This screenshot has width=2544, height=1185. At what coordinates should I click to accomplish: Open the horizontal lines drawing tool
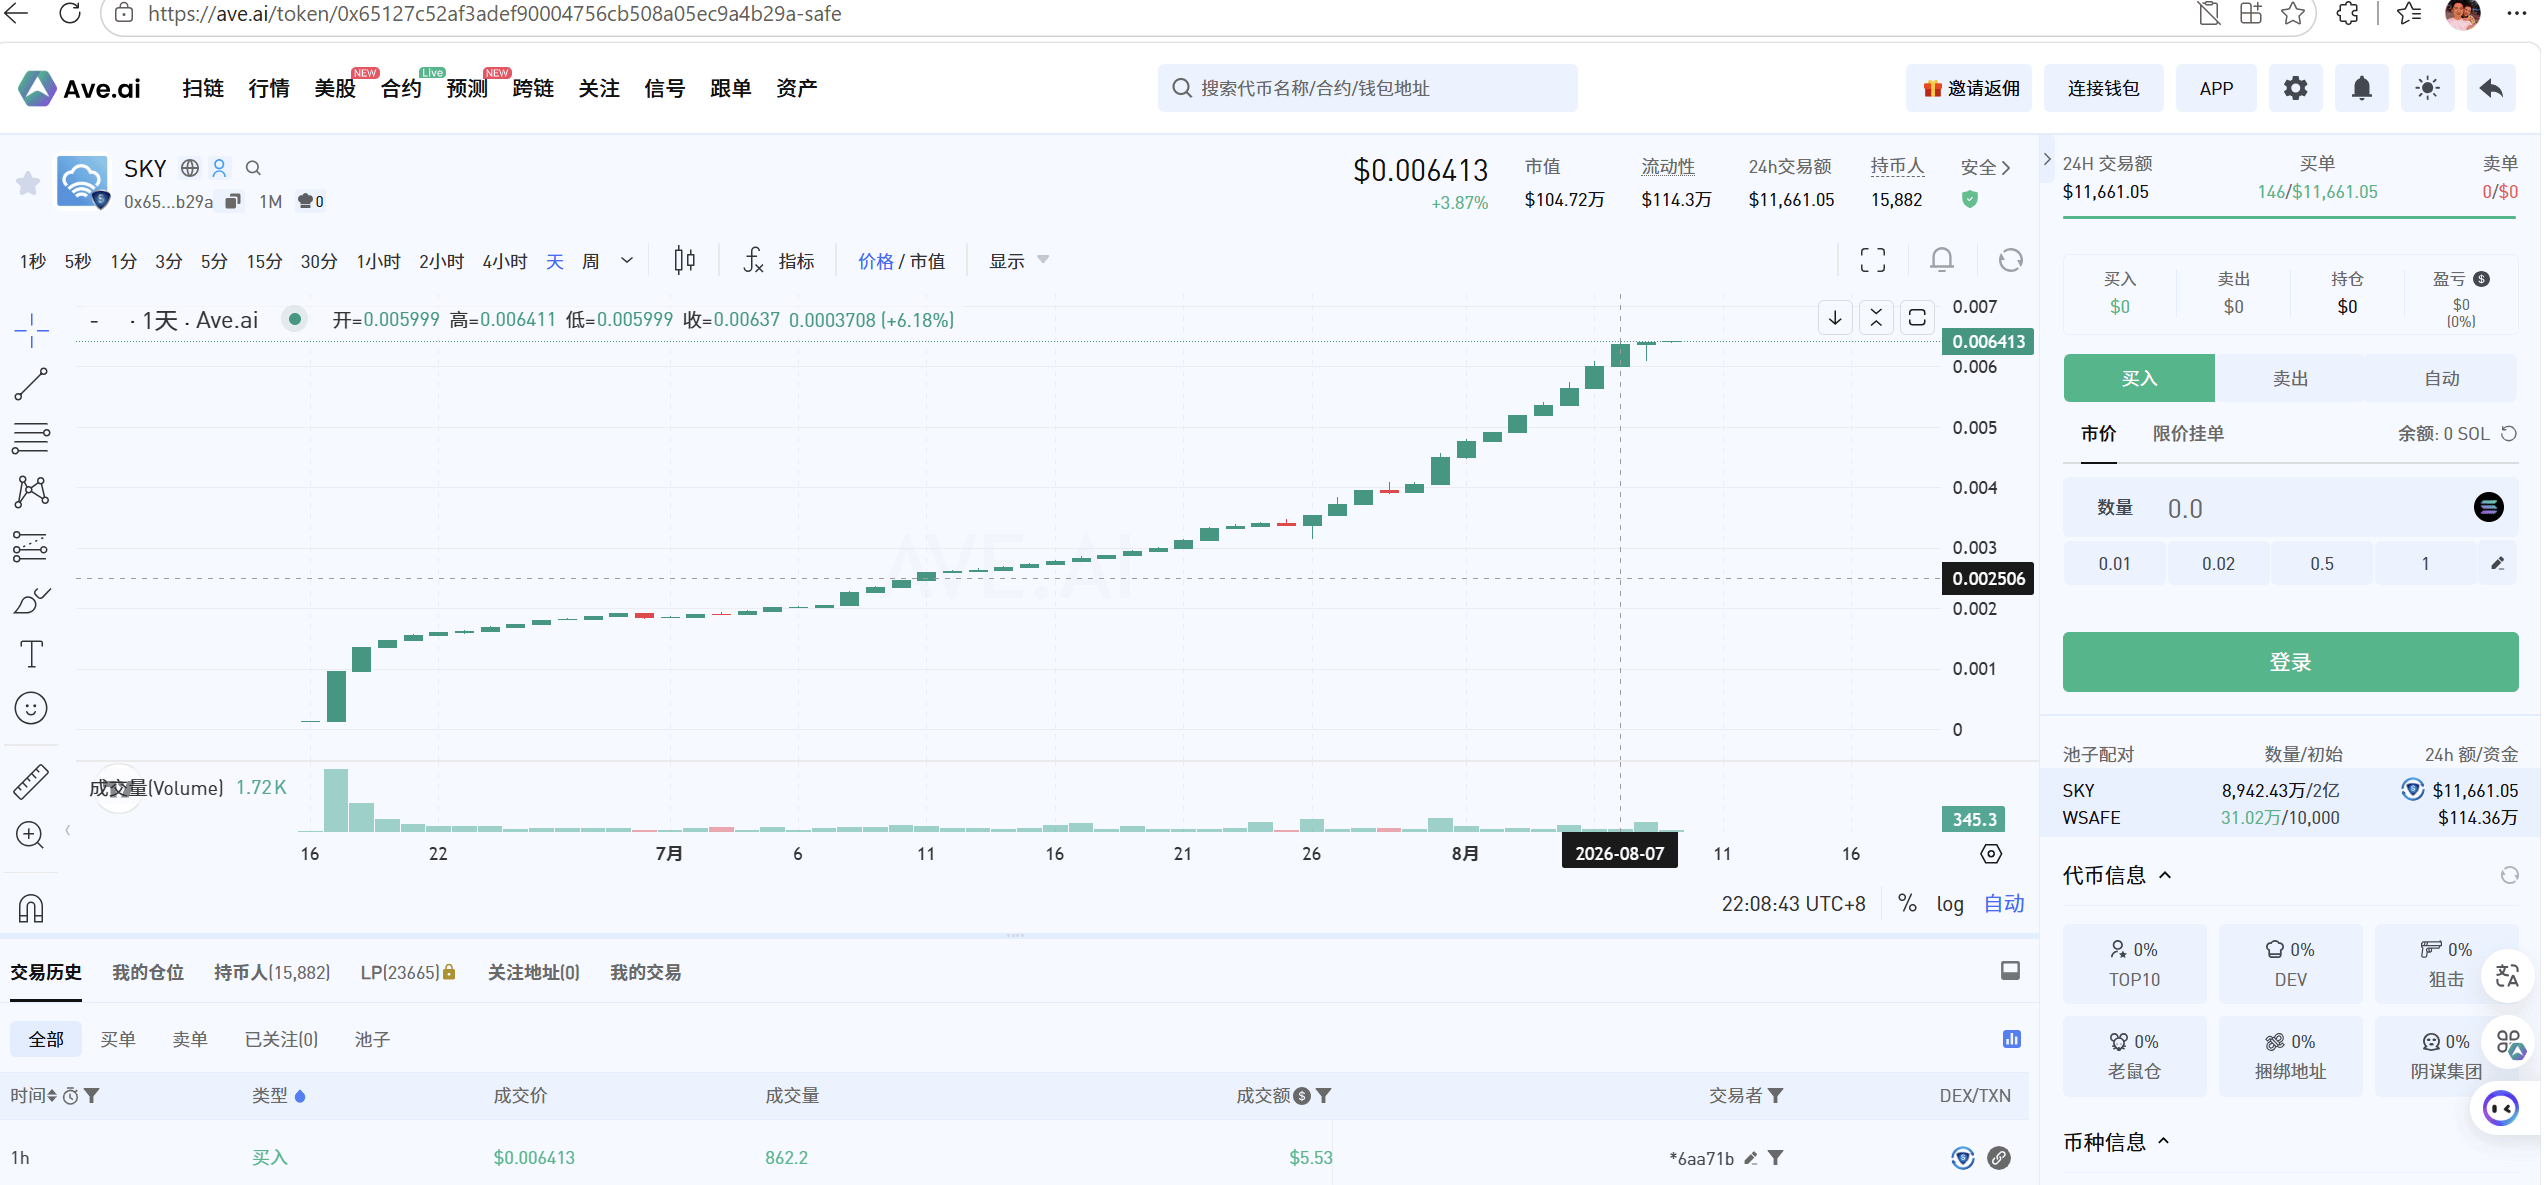(x=31, y=438)
